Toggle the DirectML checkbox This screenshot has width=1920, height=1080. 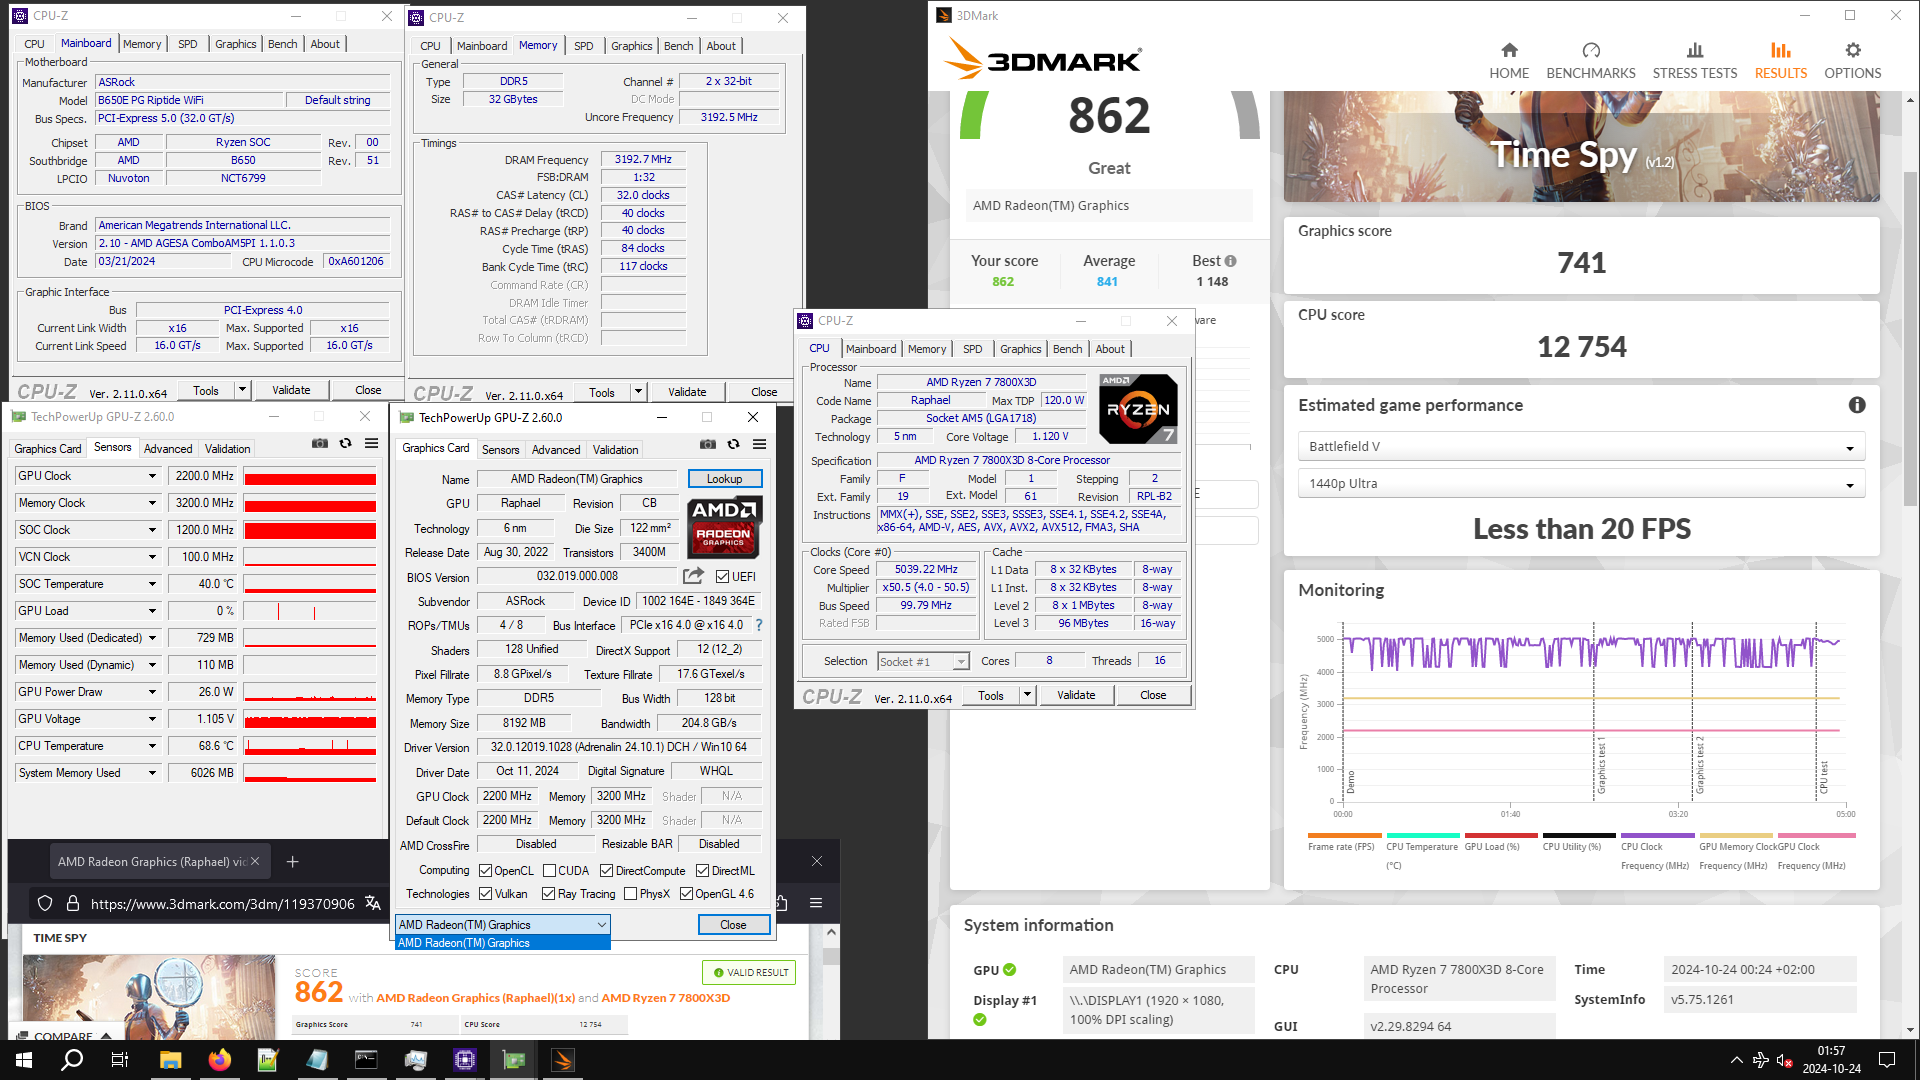tap(702, 871)
